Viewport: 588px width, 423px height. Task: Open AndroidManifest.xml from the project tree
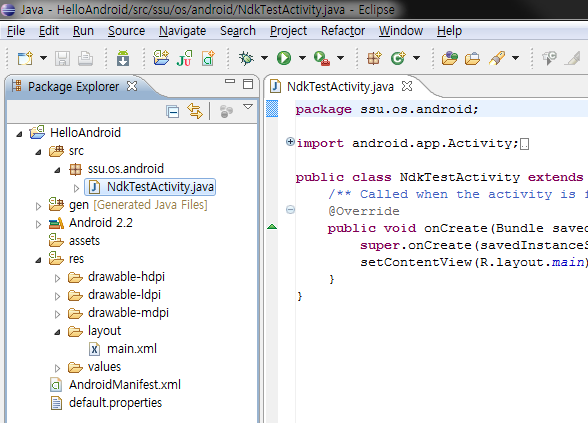pos(124,385)
